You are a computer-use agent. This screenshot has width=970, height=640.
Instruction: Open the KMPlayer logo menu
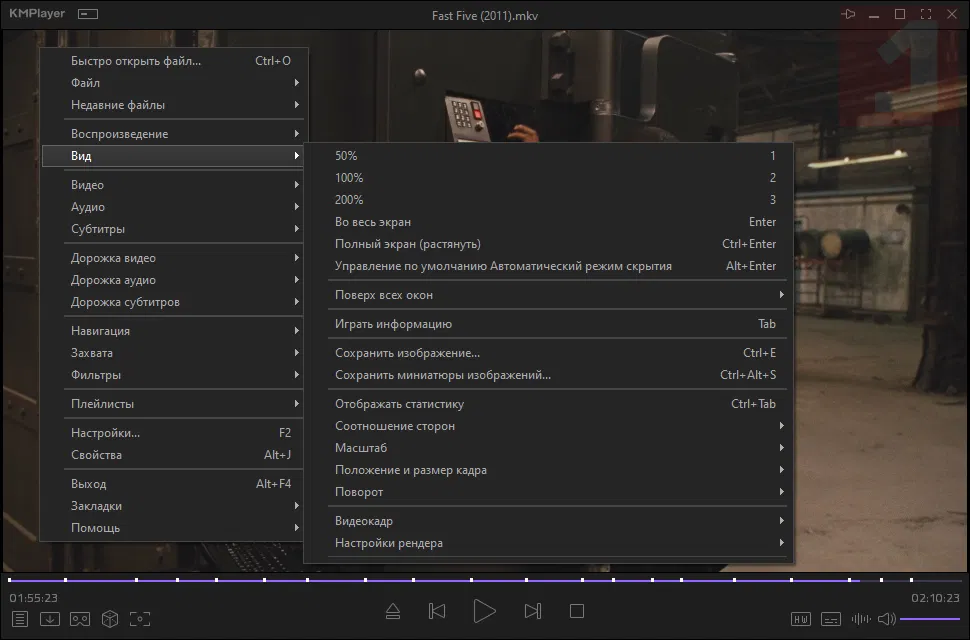pyautogui.click(x=37, y=14)
